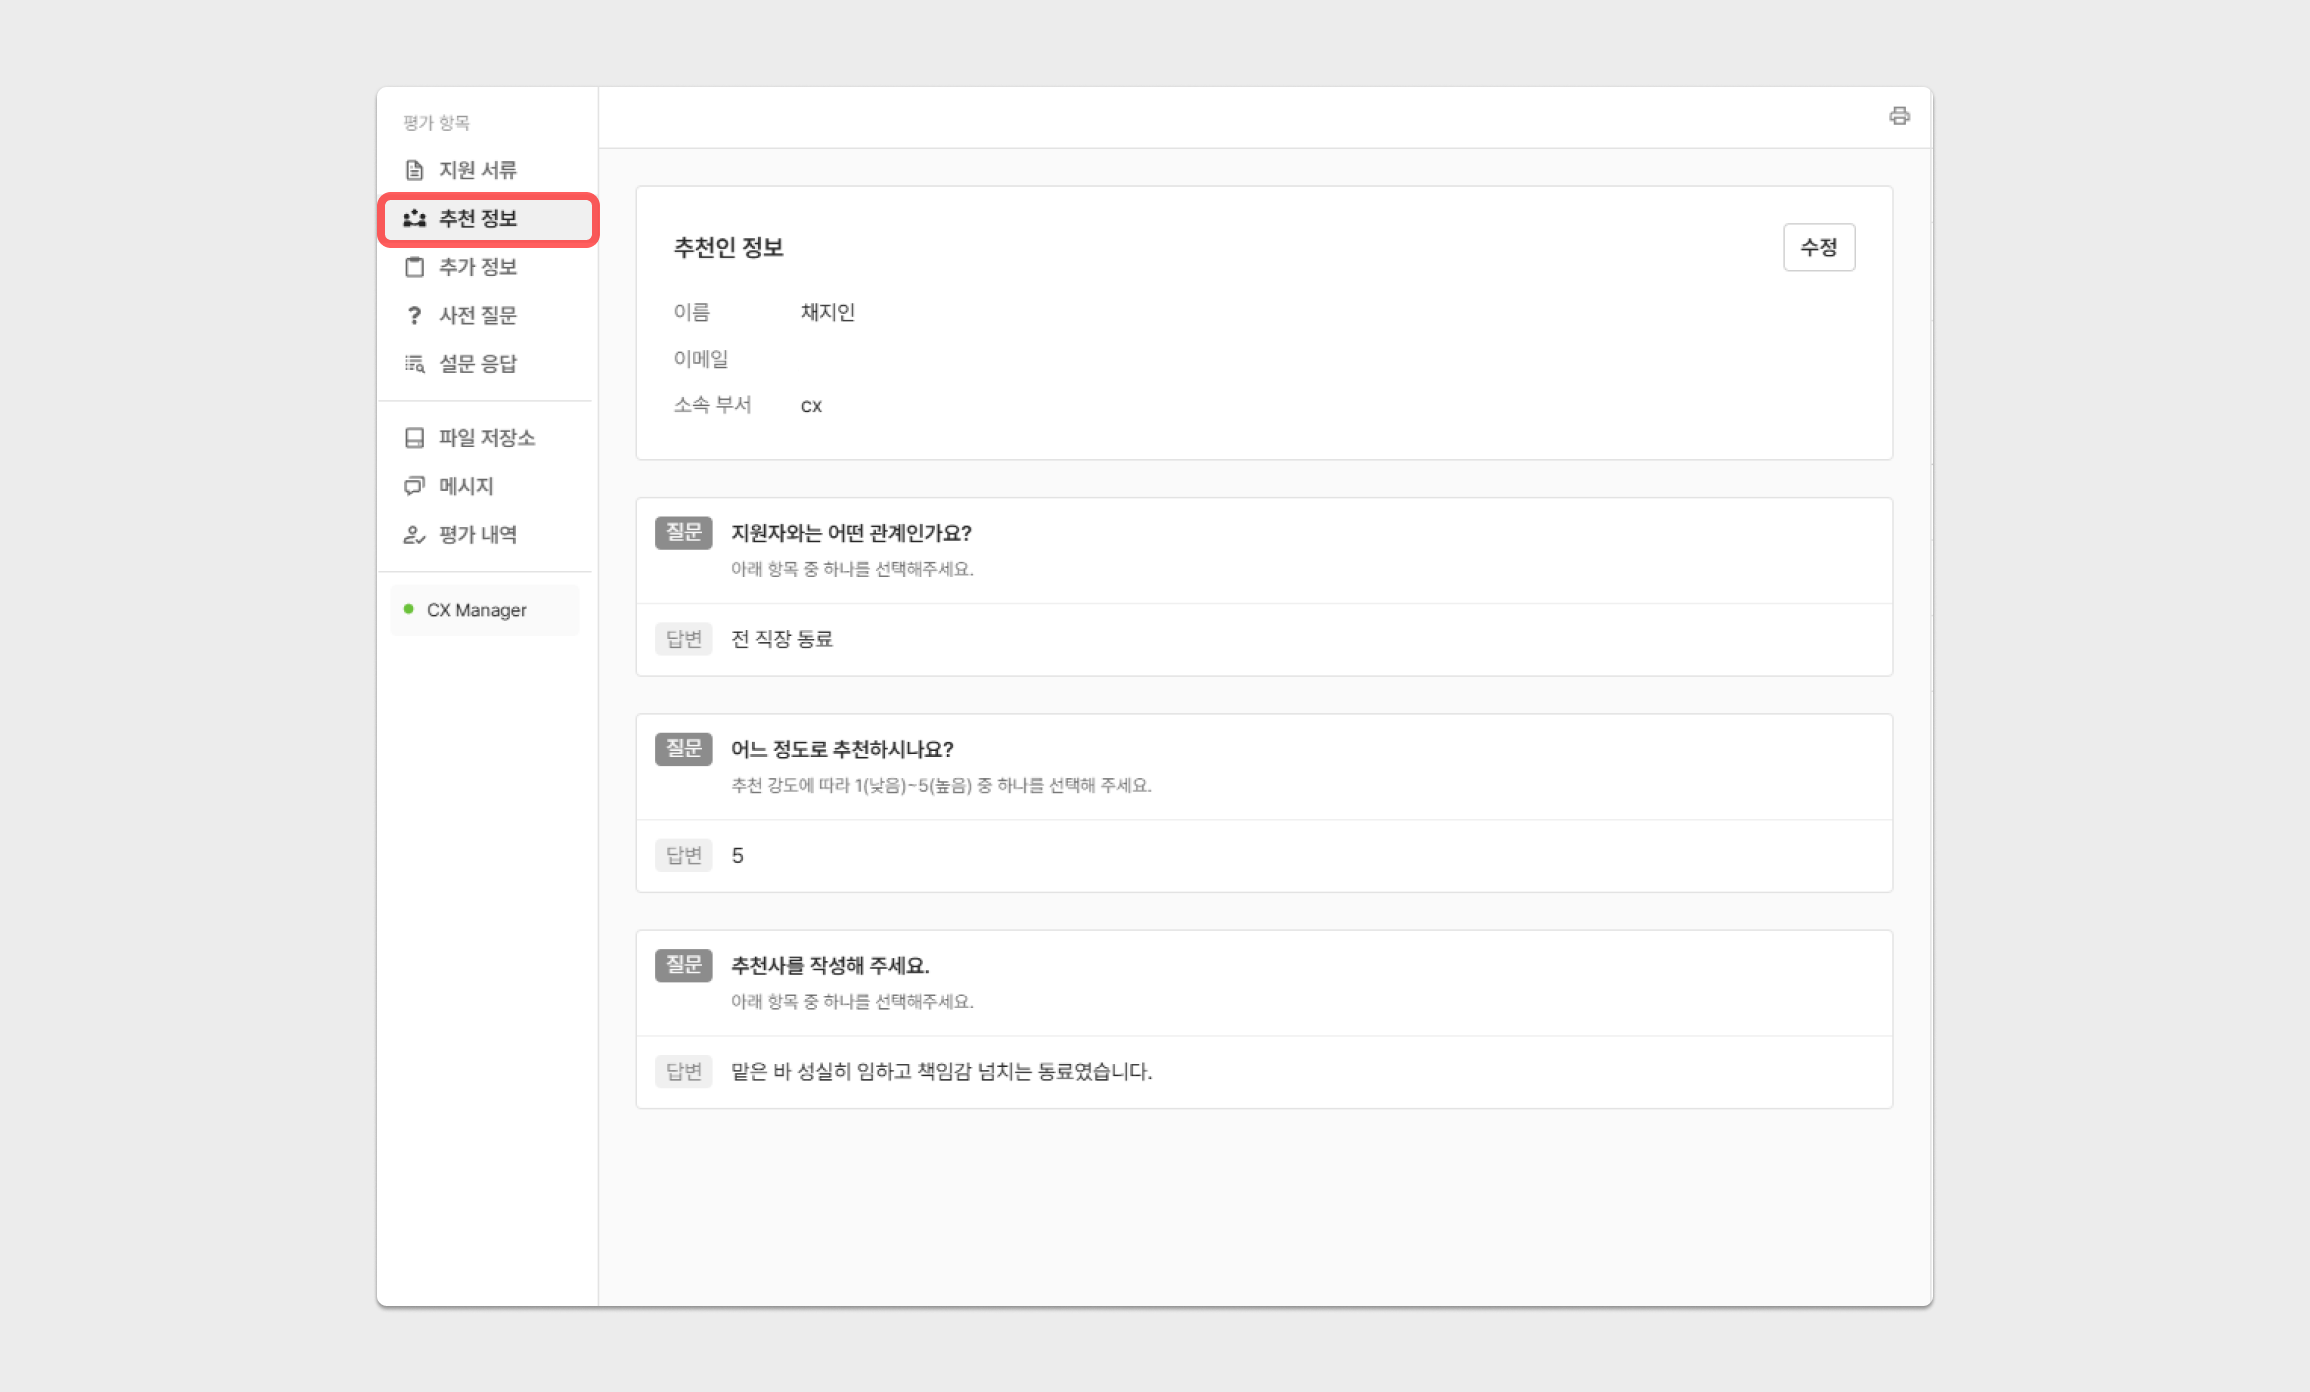Click the green status dot beside CX Manager
Screen dimensions: 2310x1392
(408, 609)
